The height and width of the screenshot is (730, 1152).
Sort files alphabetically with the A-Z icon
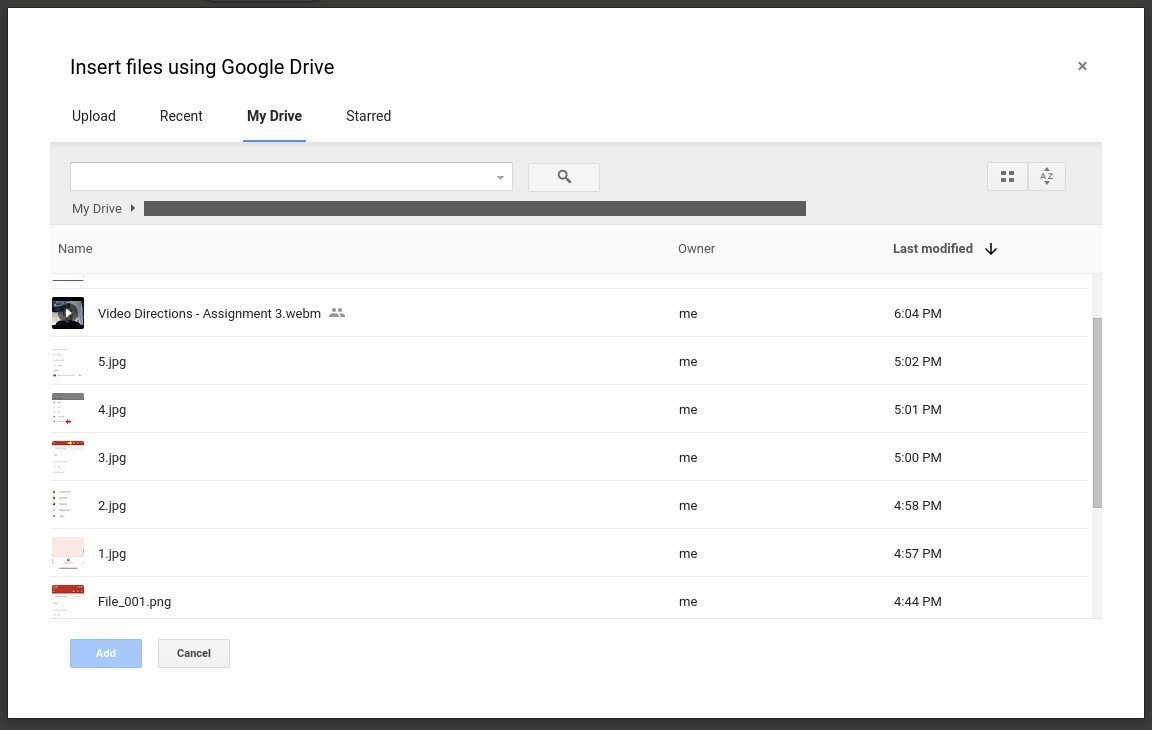[1047, 176]
